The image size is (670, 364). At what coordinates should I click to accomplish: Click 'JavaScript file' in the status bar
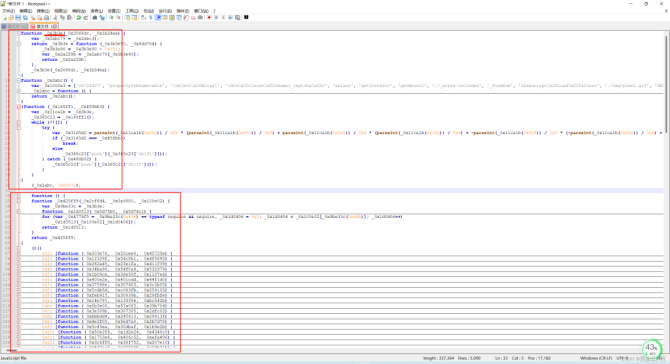(13, 358)
